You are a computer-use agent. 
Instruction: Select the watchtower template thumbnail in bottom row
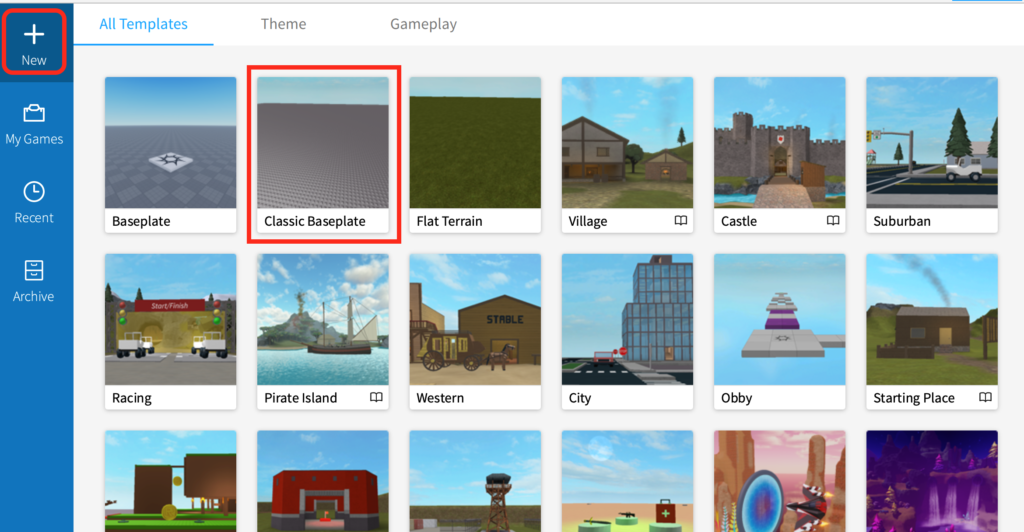click(x=475, y=481)
